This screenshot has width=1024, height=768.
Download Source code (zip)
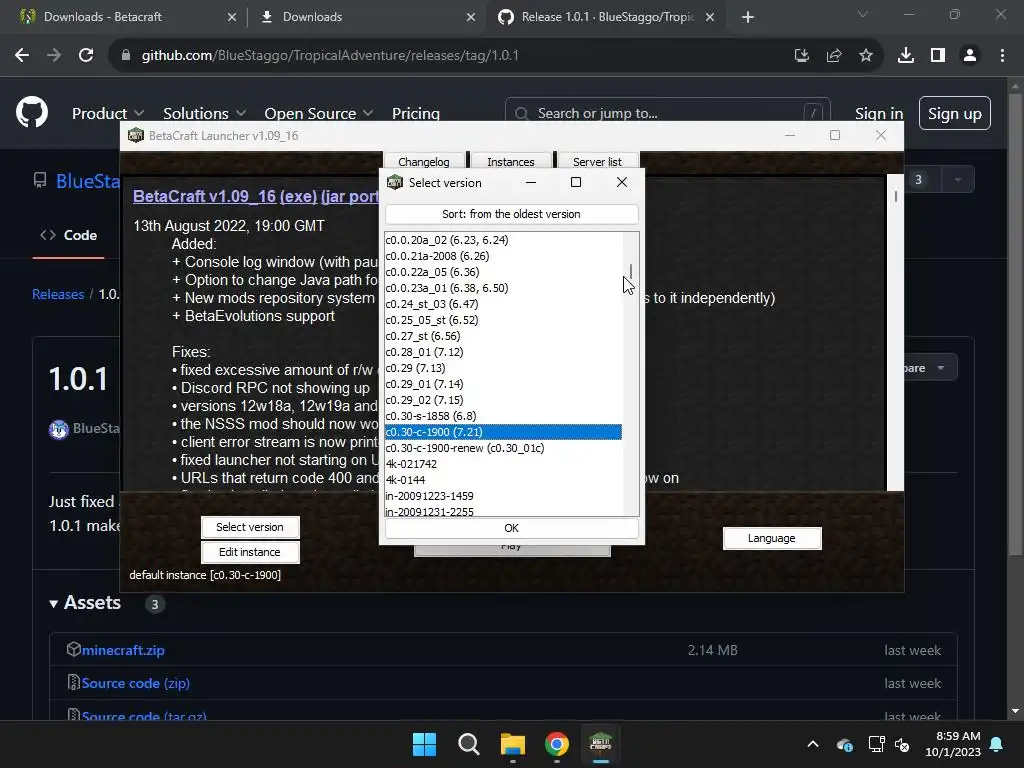pyautogui.click(x=136, y=683)
